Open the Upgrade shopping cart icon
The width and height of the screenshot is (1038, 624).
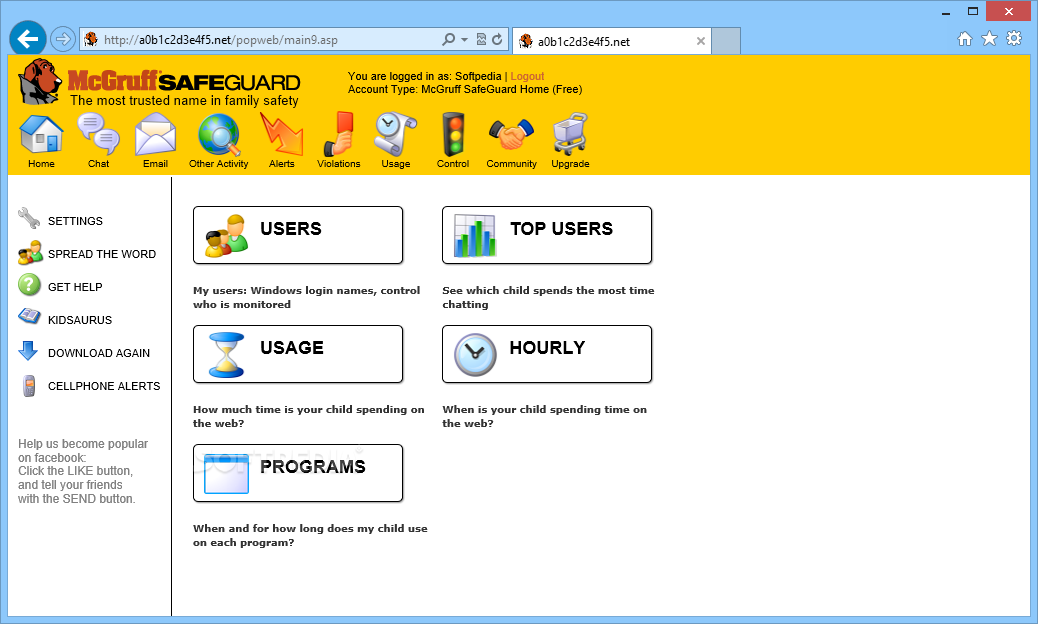(x=570, y=134)
